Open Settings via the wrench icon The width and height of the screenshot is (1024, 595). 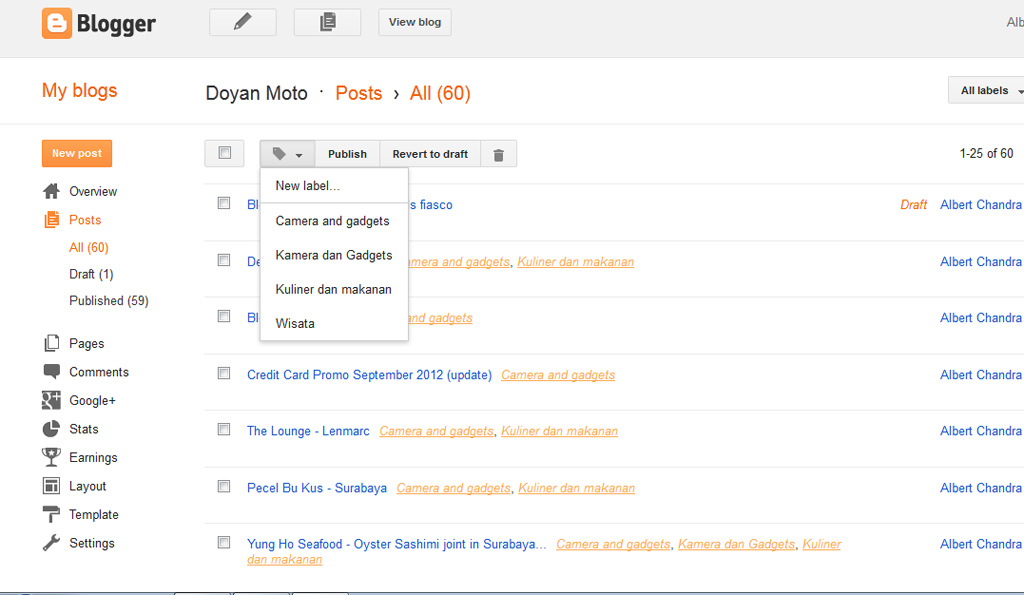[52, 543]
